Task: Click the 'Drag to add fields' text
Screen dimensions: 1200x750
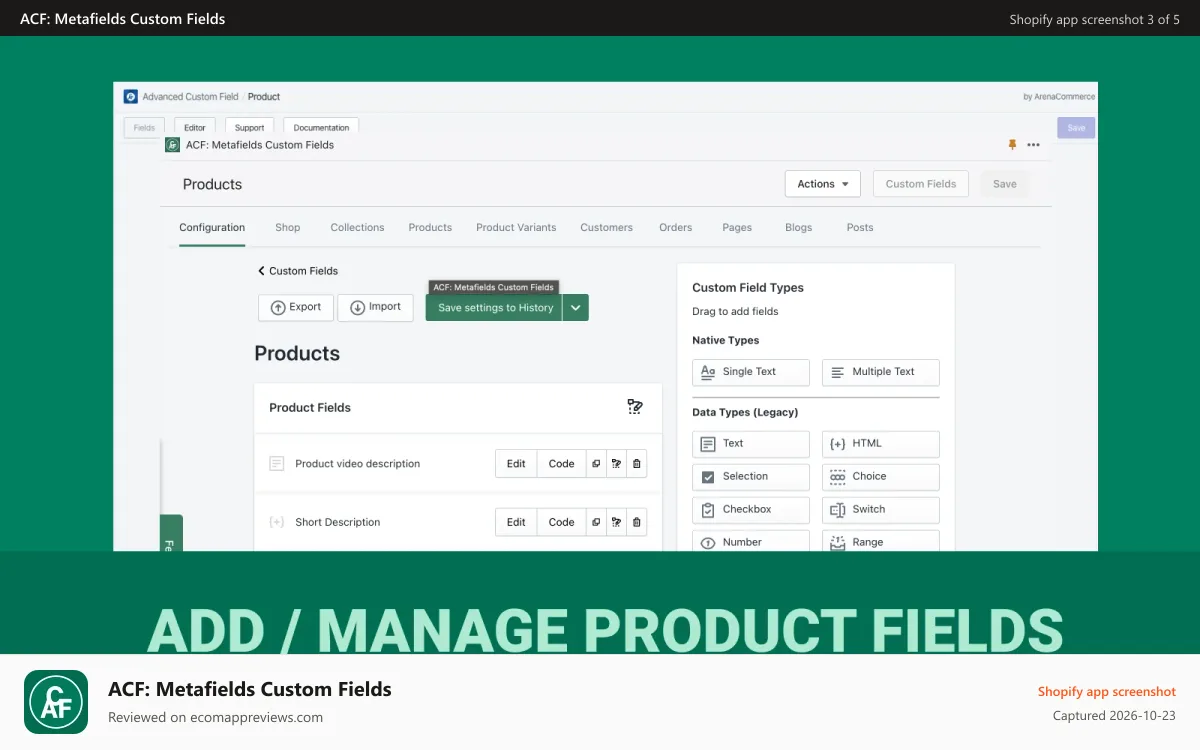Action: [735, 312]
